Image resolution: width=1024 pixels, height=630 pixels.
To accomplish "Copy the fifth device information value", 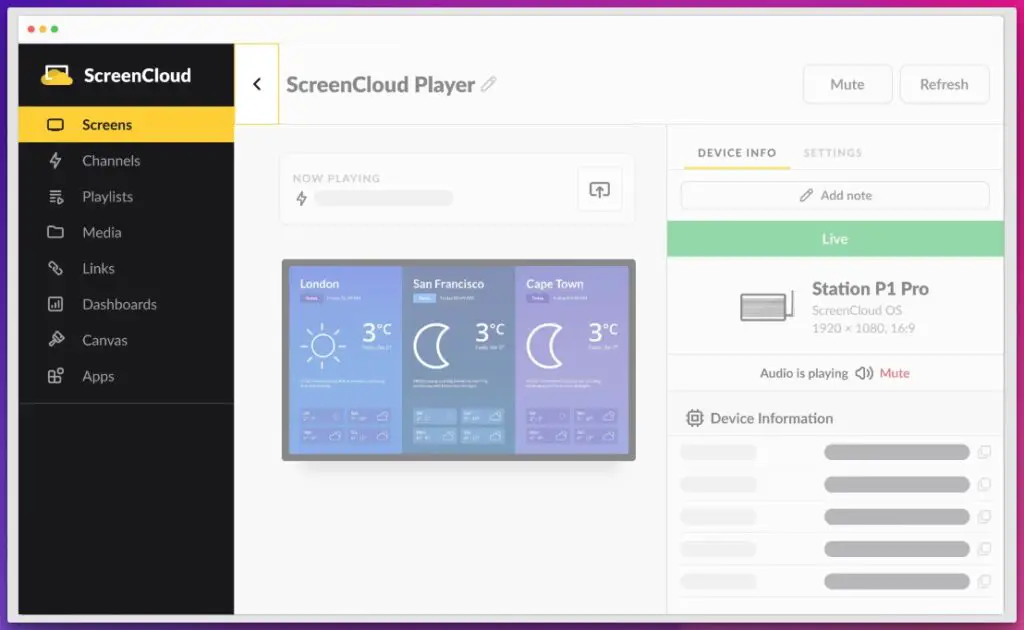I will click(984, 580).
